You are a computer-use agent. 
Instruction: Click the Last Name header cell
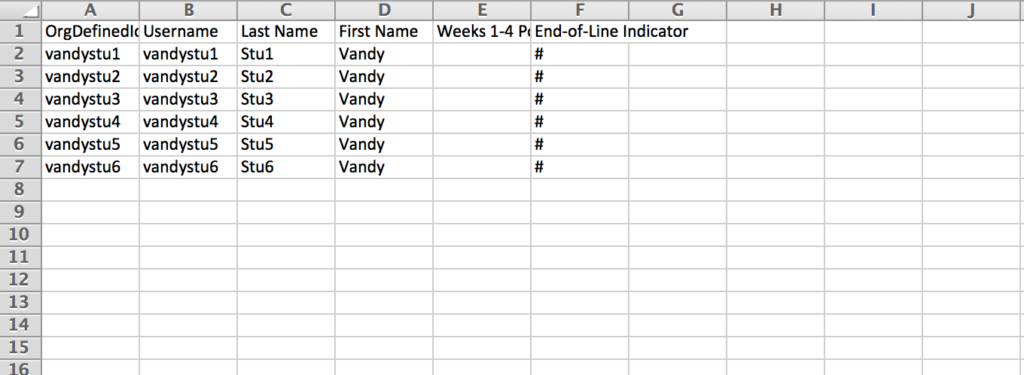pos(286,31)
